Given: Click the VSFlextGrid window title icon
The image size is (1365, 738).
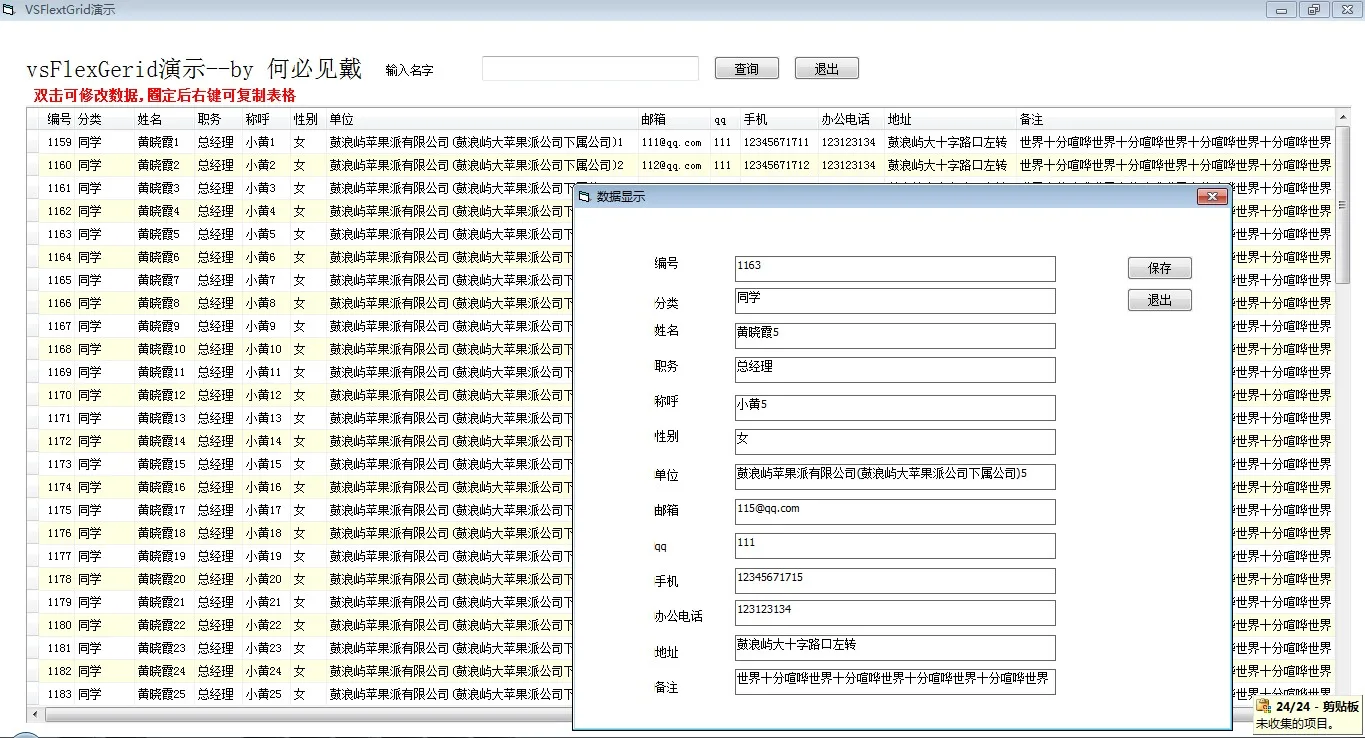Looking at the screenshot, I should pyautogui.click(x=11, y=9).
